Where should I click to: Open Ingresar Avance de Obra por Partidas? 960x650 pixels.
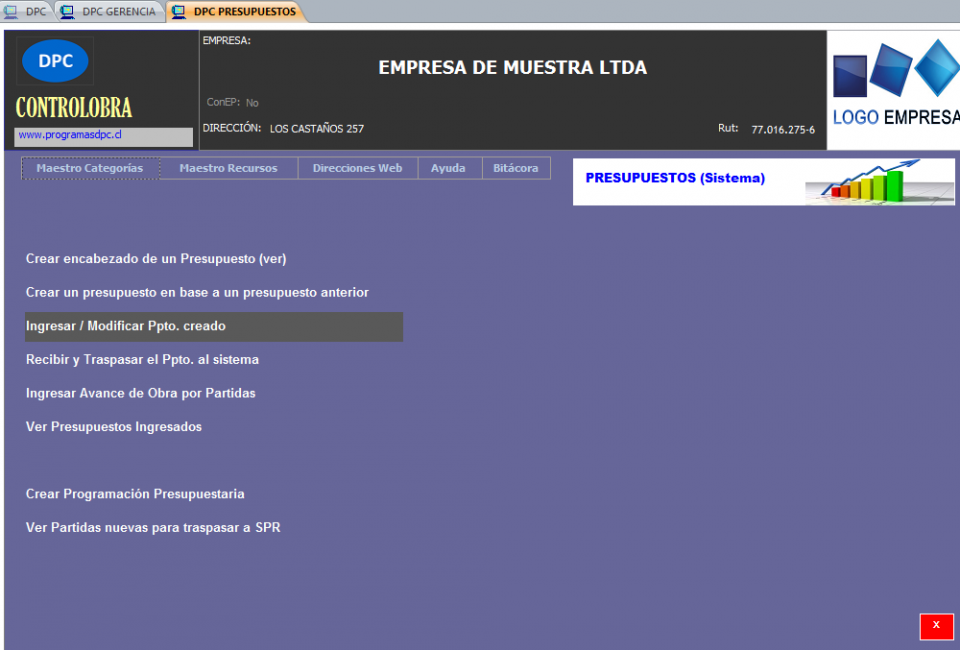[141, 394]
